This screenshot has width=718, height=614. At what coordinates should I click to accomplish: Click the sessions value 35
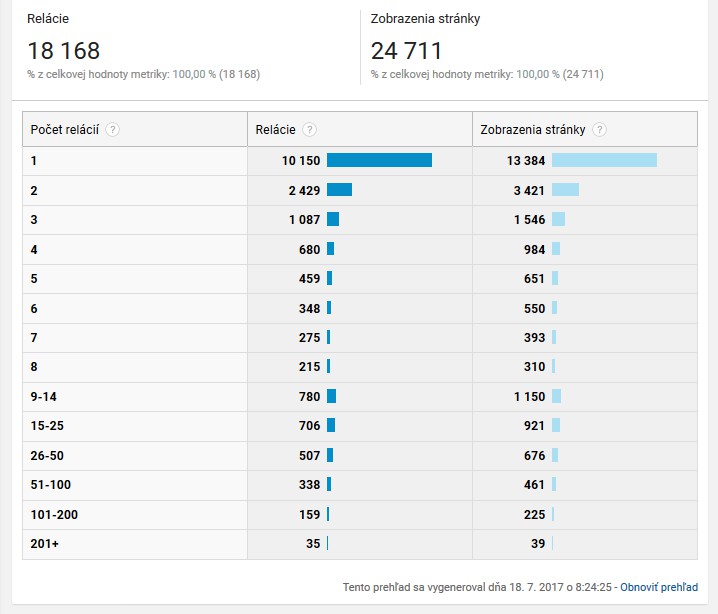tap(313, 543)
